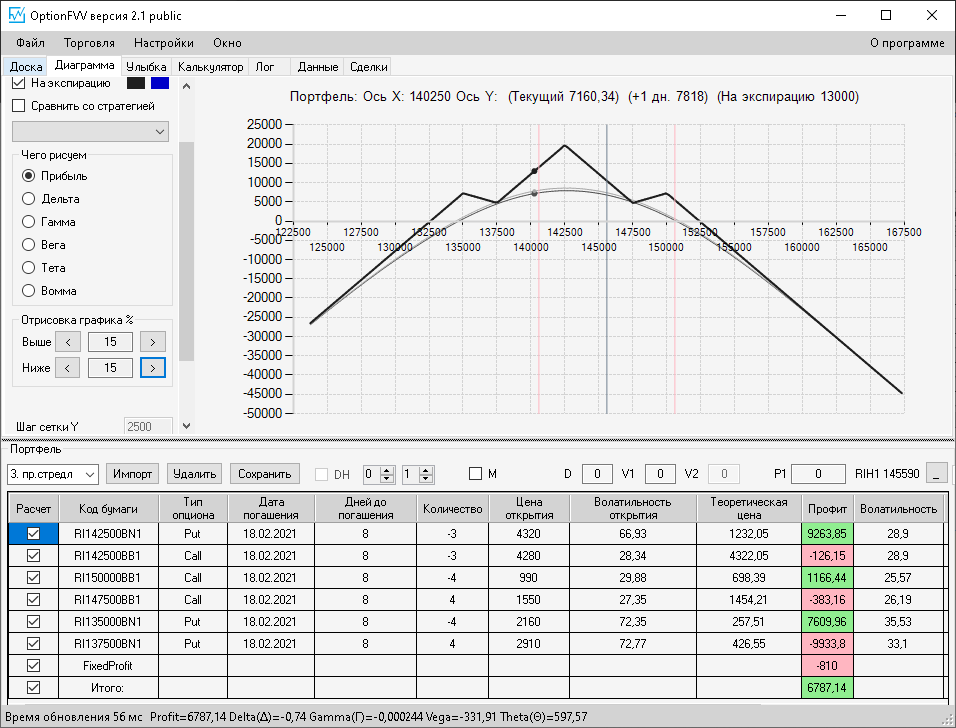The image size is (956, 728).
Task: Enable Сравнить со стратегией checkbox
Action: (x=19, y=106)
